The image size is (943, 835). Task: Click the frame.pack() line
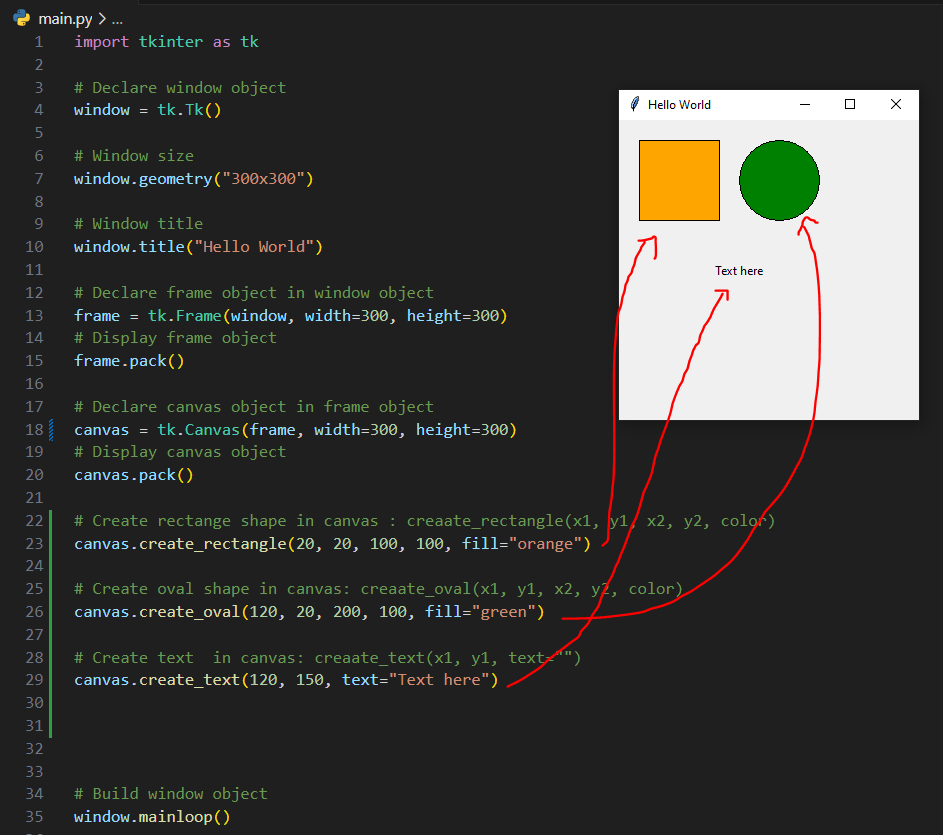(129, 361)
